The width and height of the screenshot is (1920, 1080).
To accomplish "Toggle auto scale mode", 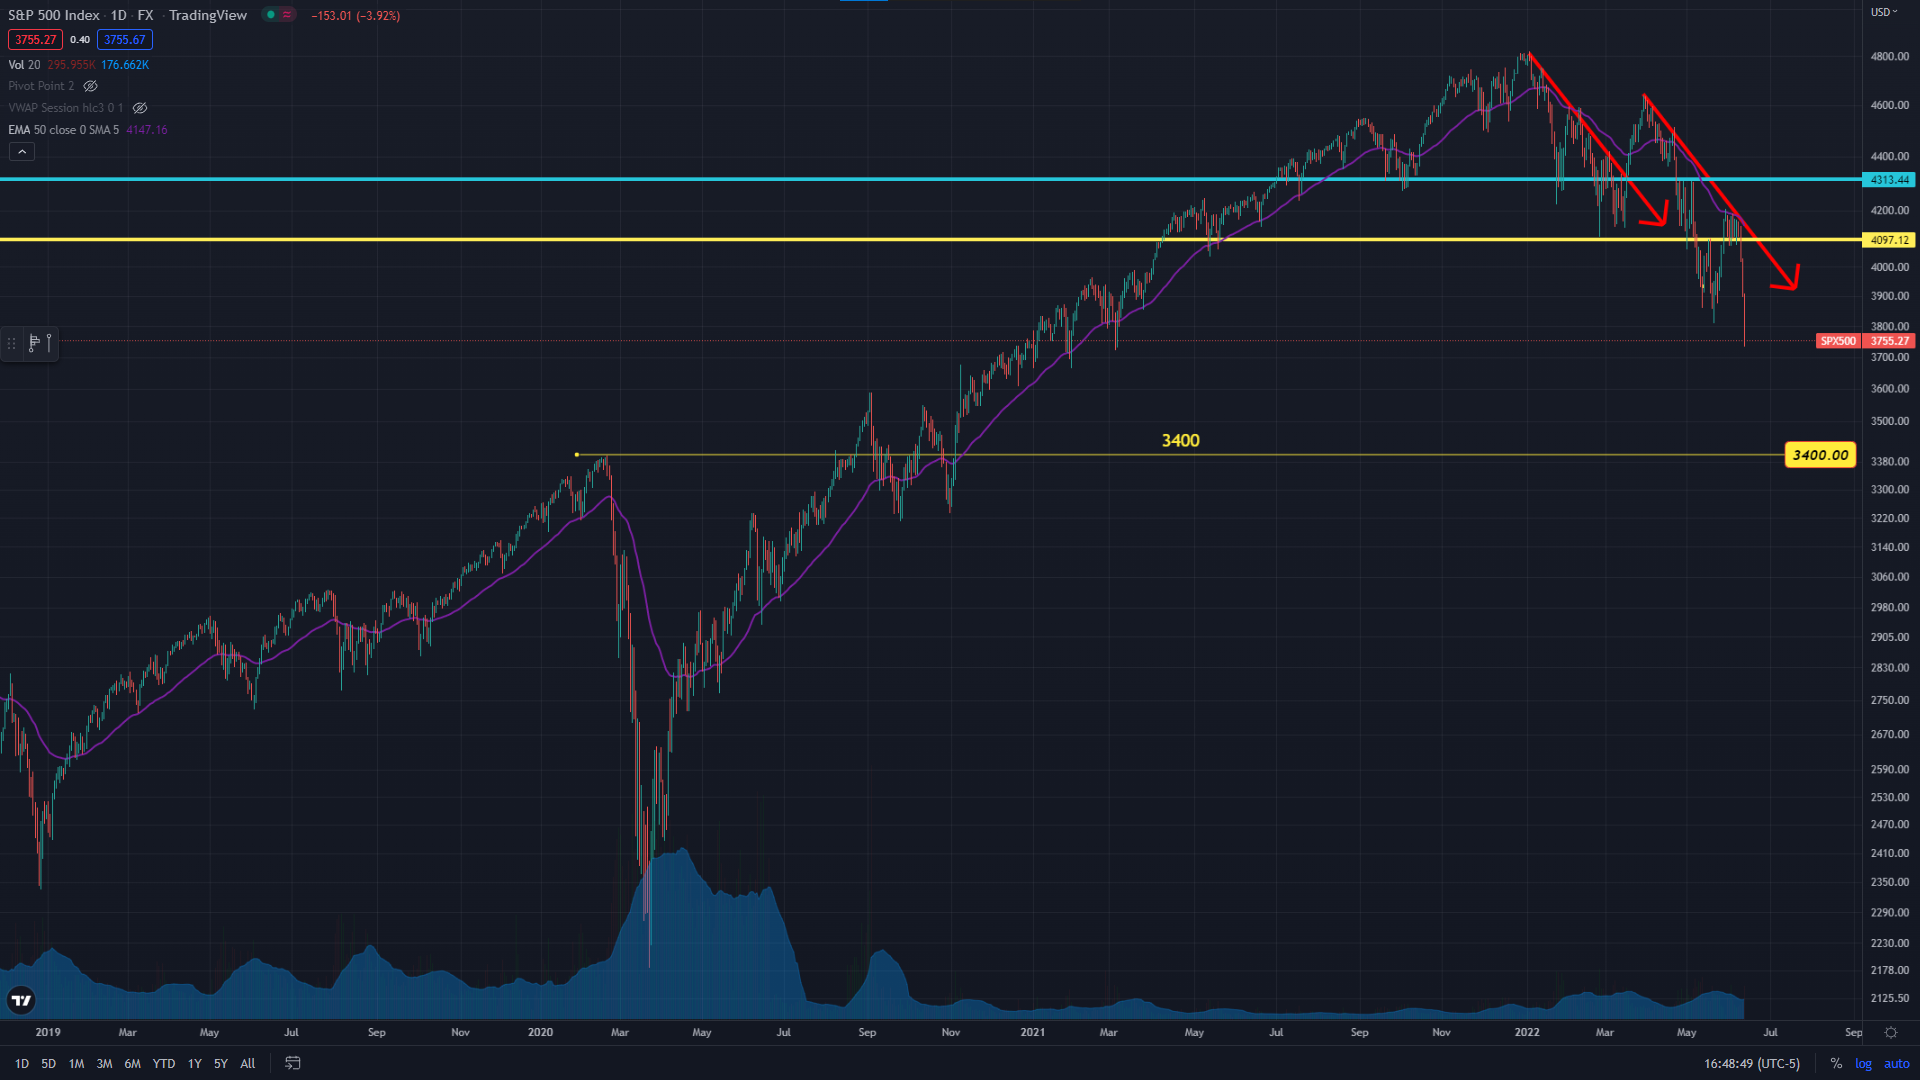I will pos(1896,1063).
